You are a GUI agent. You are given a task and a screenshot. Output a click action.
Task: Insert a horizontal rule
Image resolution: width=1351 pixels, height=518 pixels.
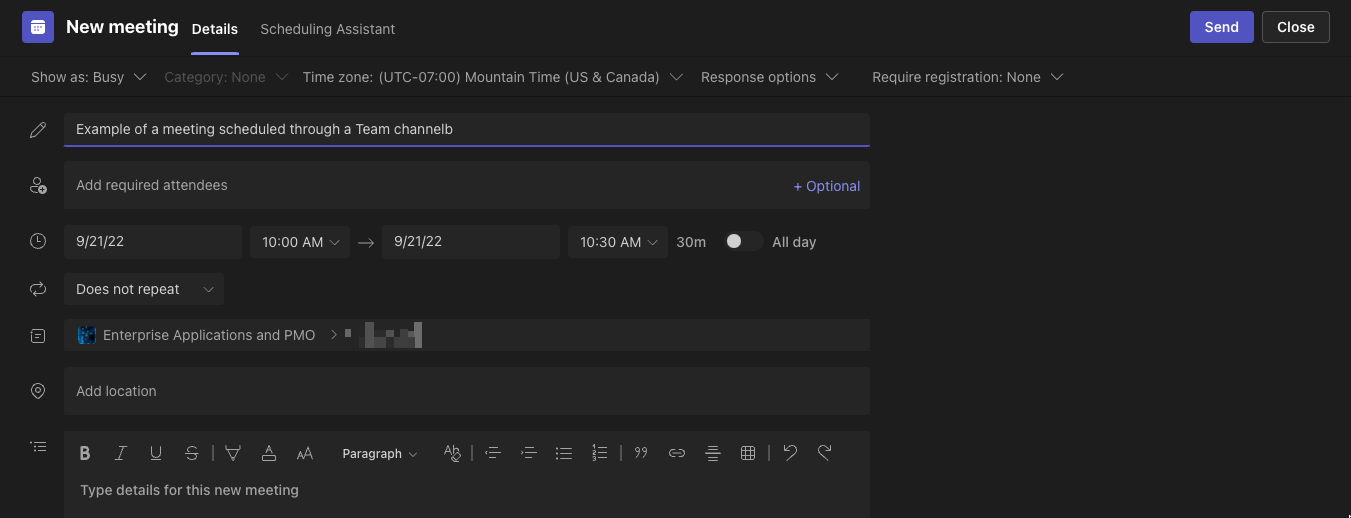712,453
